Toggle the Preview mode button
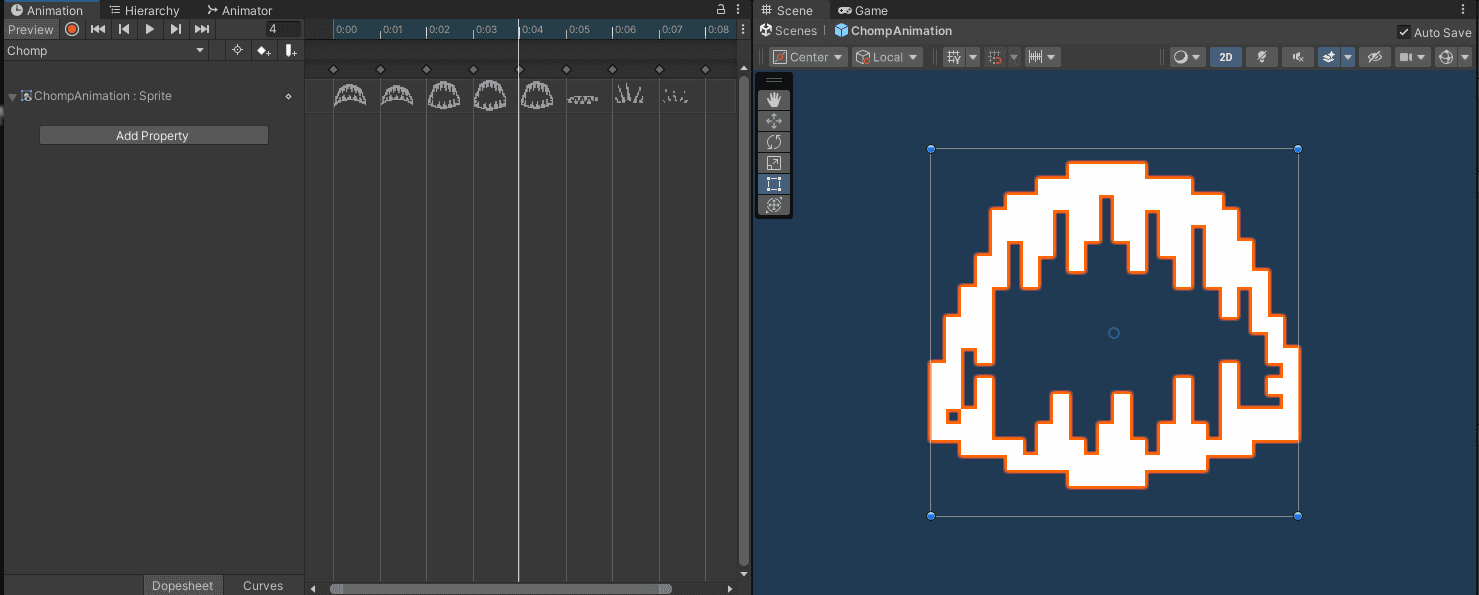The image size is (1479, 595). point(31,29)
